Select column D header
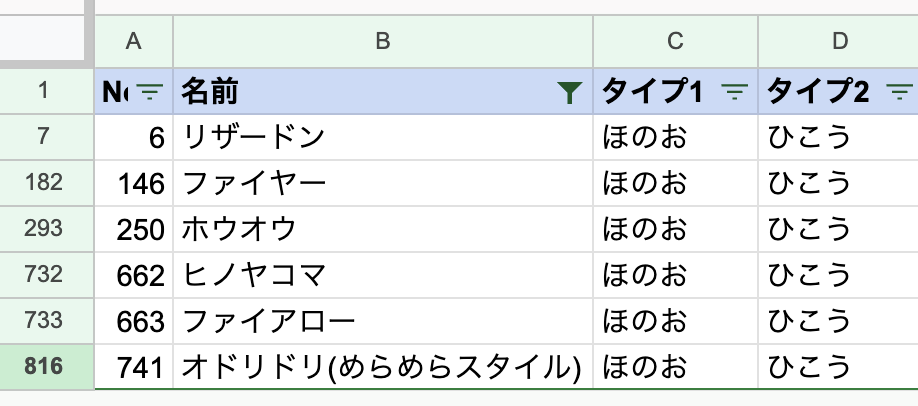918x406 pixels. [838, 42]
